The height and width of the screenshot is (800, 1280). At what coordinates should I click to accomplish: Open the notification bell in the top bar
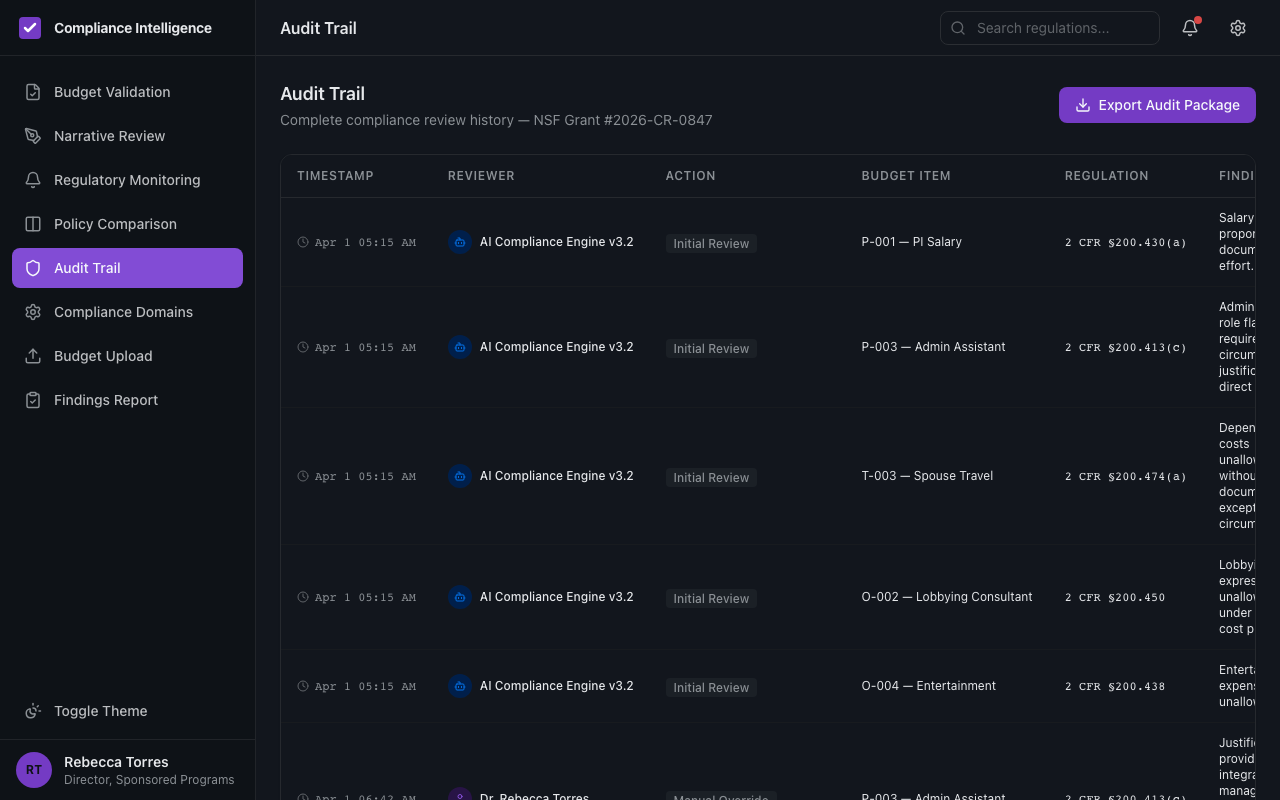point(1189,28)
